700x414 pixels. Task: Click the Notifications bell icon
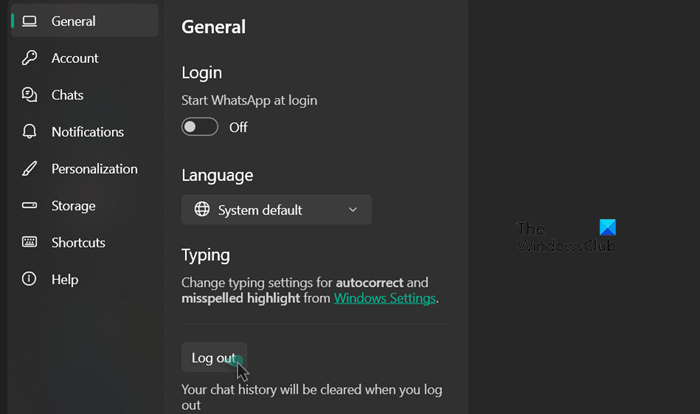30,132
